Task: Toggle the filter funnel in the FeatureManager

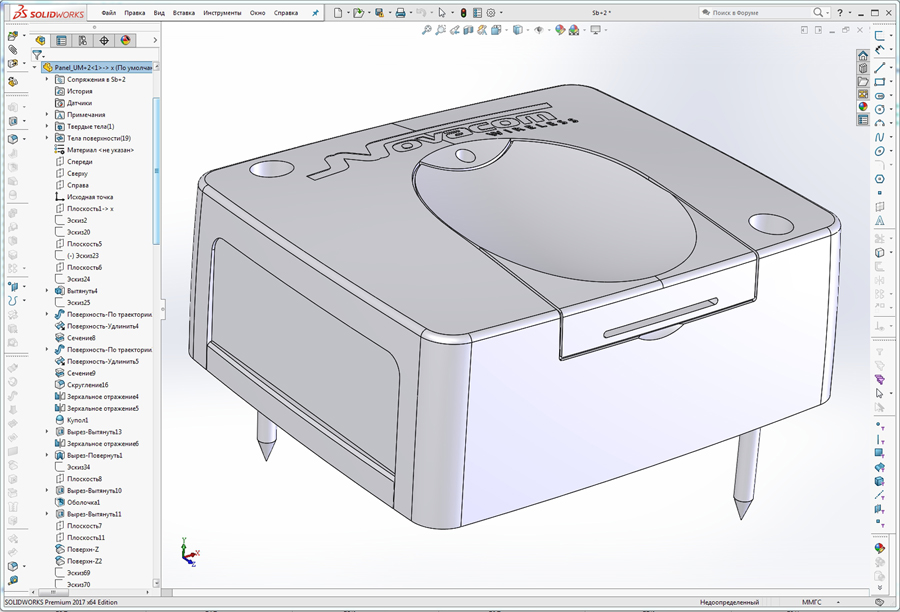Action: (37, 57)
